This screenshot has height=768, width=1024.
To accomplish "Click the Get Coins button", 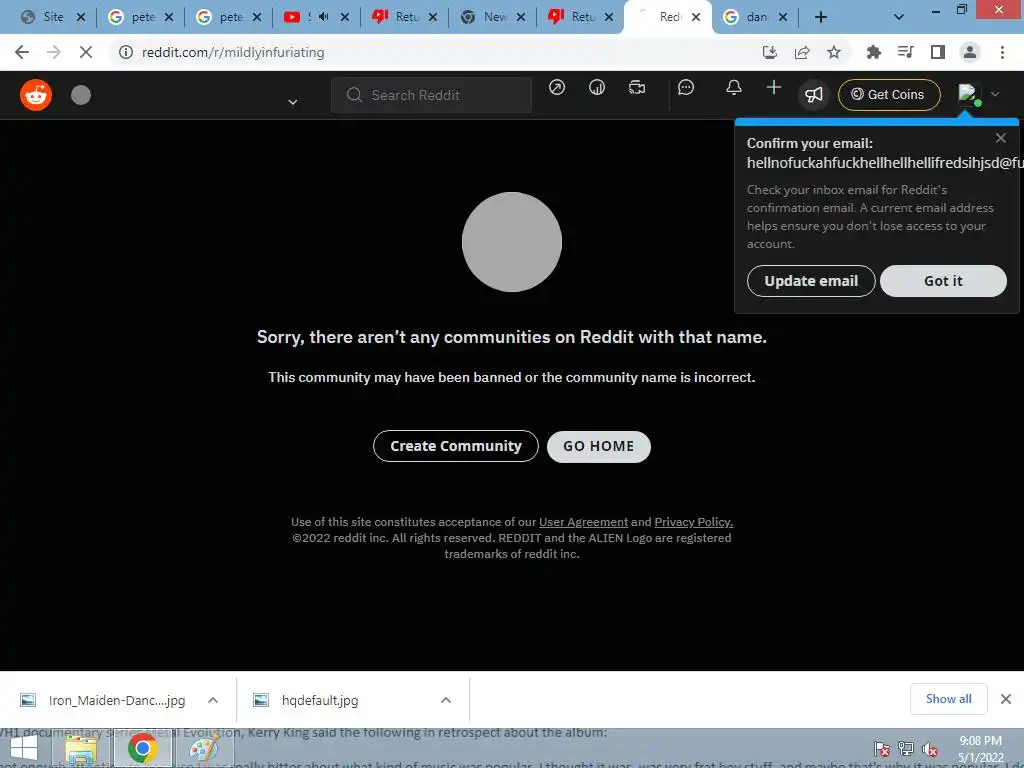I will click(889, 95).
